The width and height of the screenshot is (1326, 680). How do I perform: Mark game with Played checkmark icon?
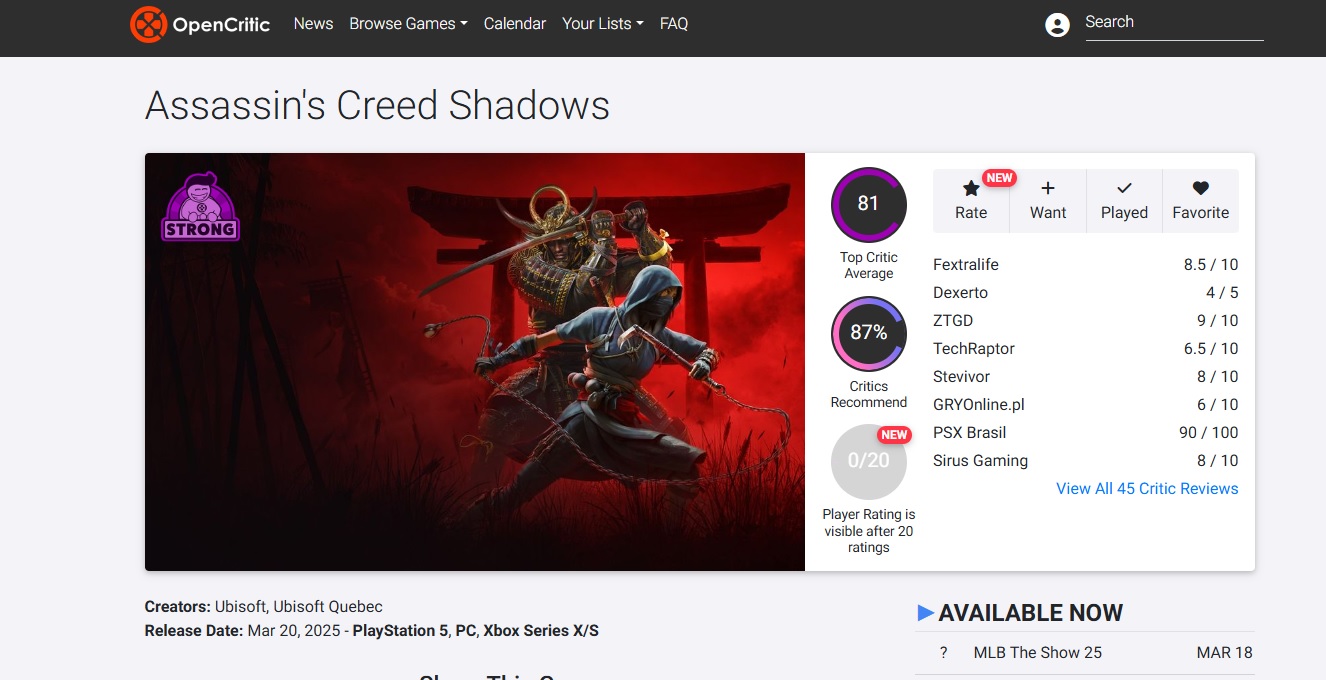click(x=1124, y=188)
